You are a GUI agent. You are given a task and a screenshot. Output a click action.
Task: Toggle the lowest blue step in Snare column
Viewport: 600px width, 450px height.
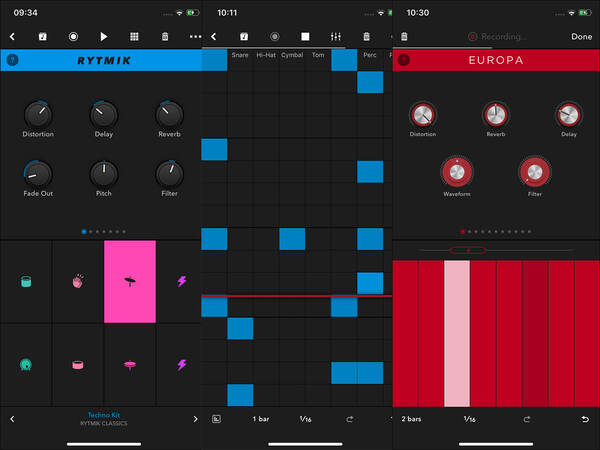pyautogui.click(x=240, y=395)
